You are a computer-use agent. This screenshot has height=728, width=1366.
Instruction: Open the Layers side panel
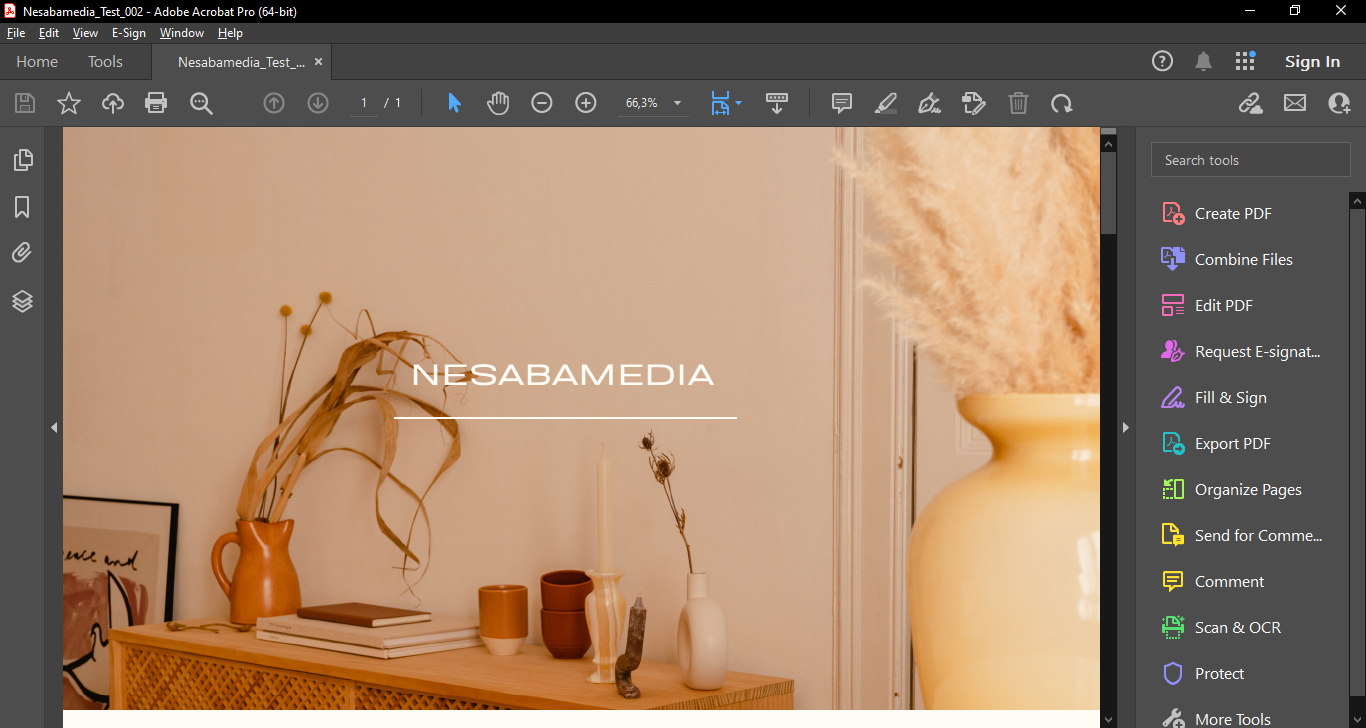click(x=22, y=300)
